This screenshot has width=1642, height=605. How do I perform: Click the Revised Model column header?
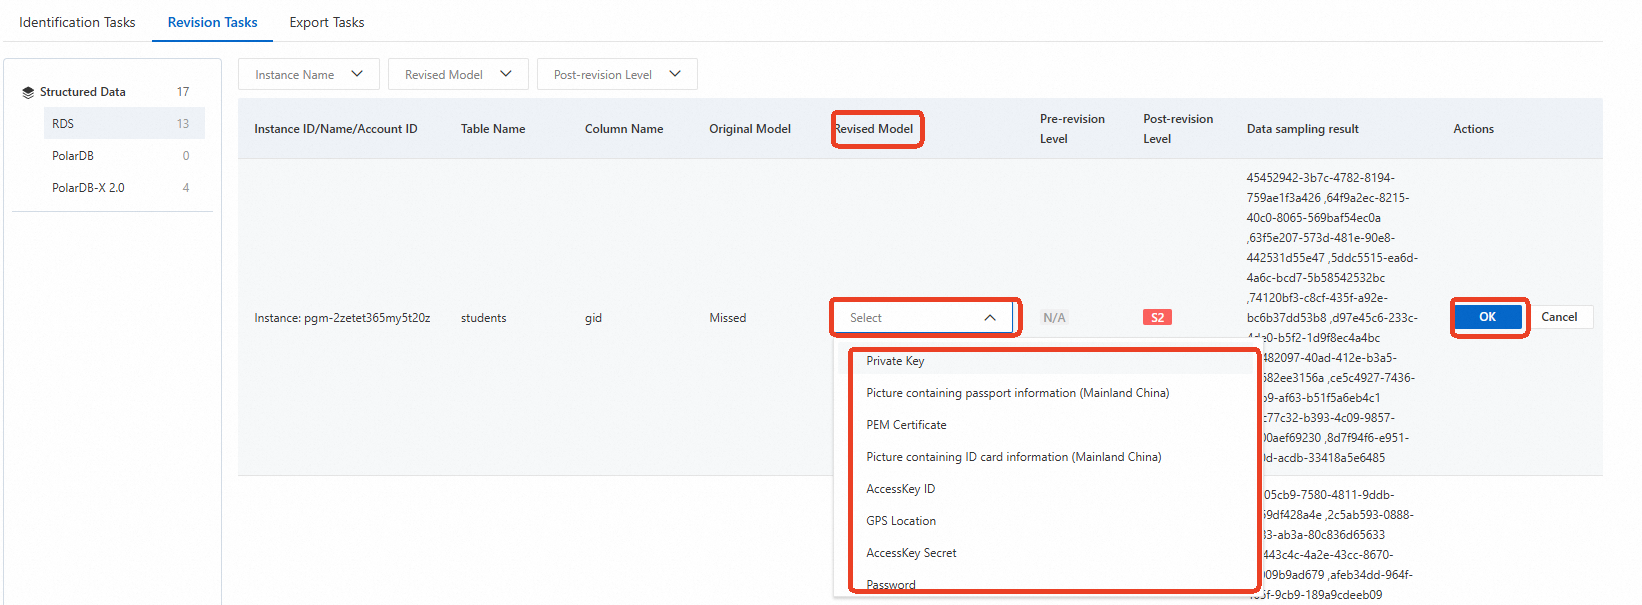point(874,129)
